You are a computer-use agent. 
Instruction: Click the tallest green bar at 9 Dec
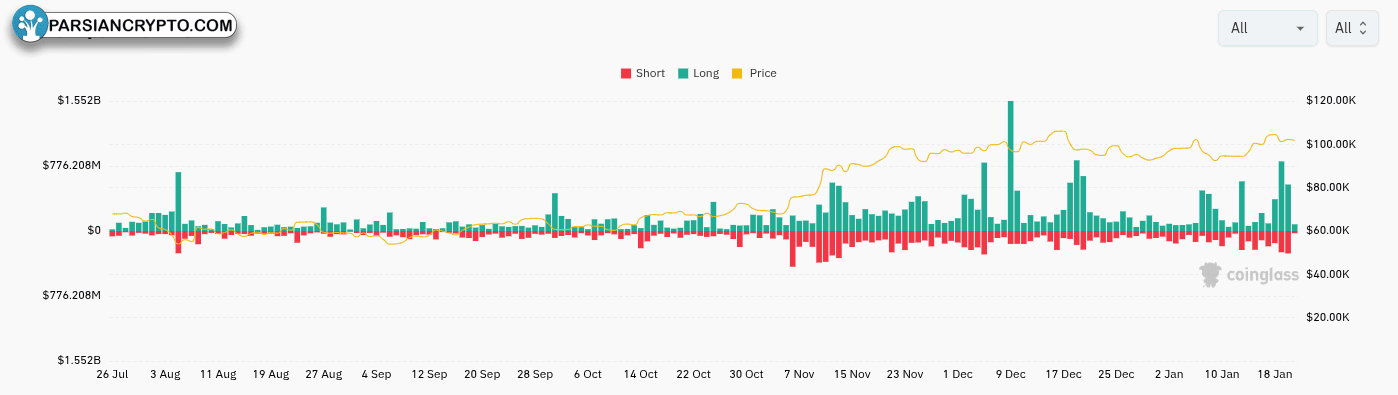[x=1011, y=166]
